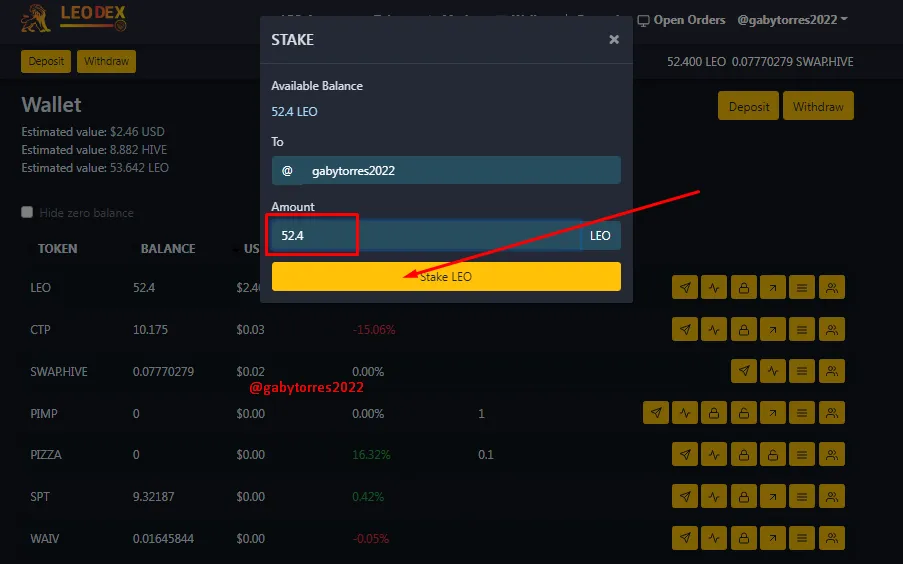Click the people icon in WAIV row
The width and height of the screenshot is (903, 564).
(832, 538)
